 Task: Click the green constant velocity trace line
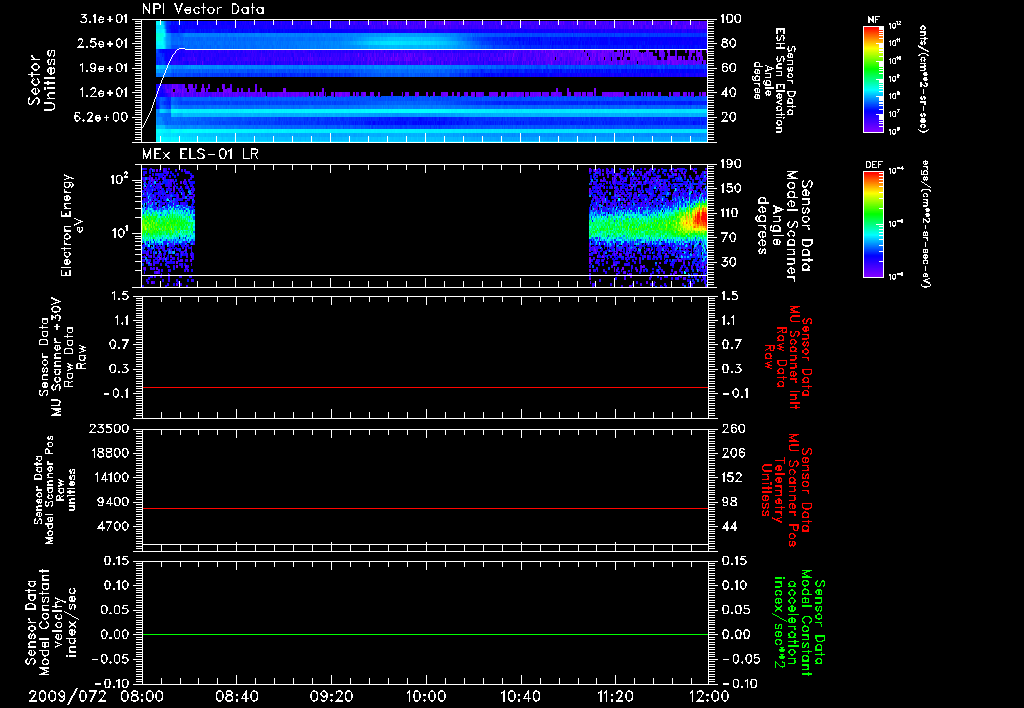pyautogui.click(x=425, y=635)
